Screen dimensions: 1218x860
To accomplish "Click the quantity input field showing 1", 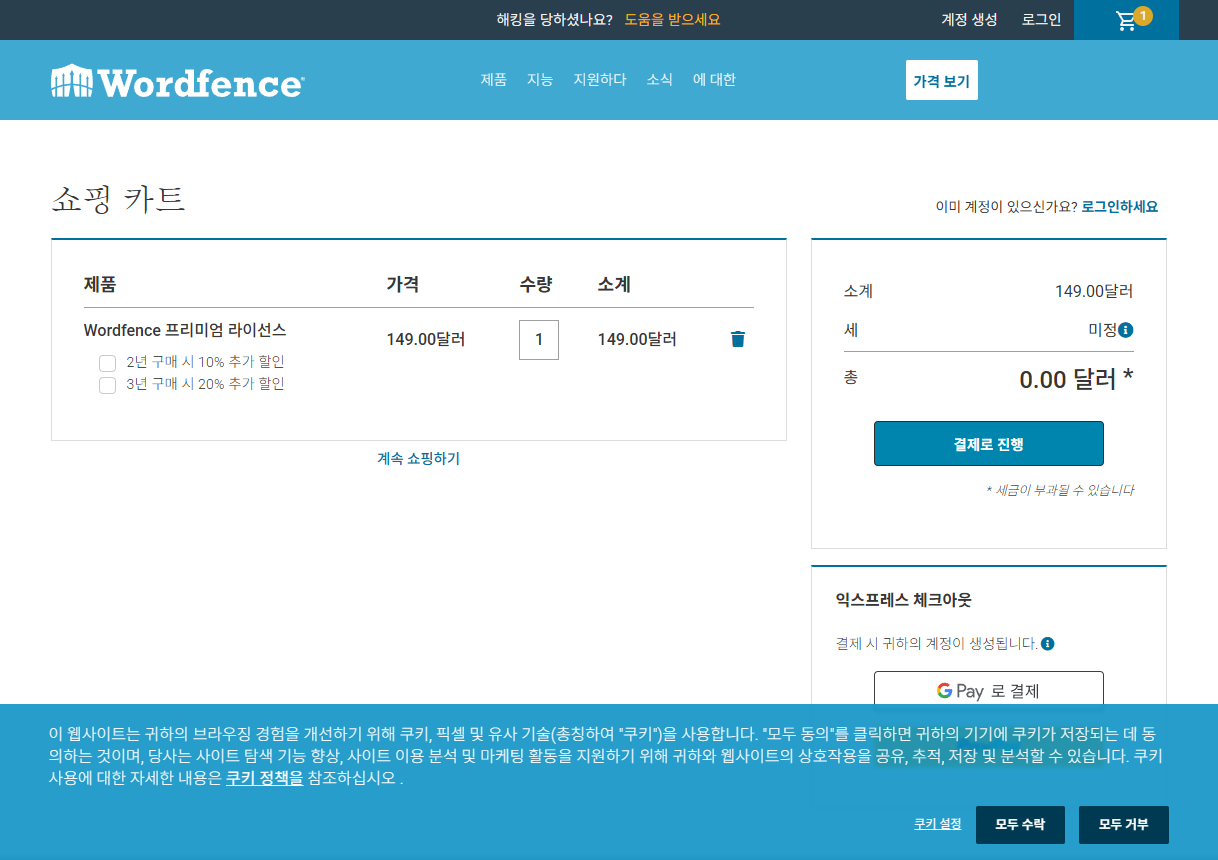I will coord(539,340).
